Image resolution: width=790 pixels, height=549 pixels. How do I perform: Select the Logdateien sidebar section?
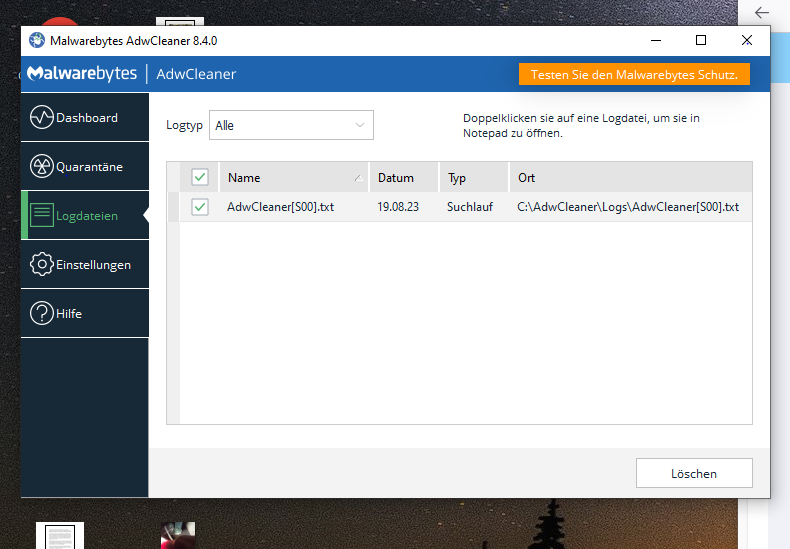coord(85,215)
